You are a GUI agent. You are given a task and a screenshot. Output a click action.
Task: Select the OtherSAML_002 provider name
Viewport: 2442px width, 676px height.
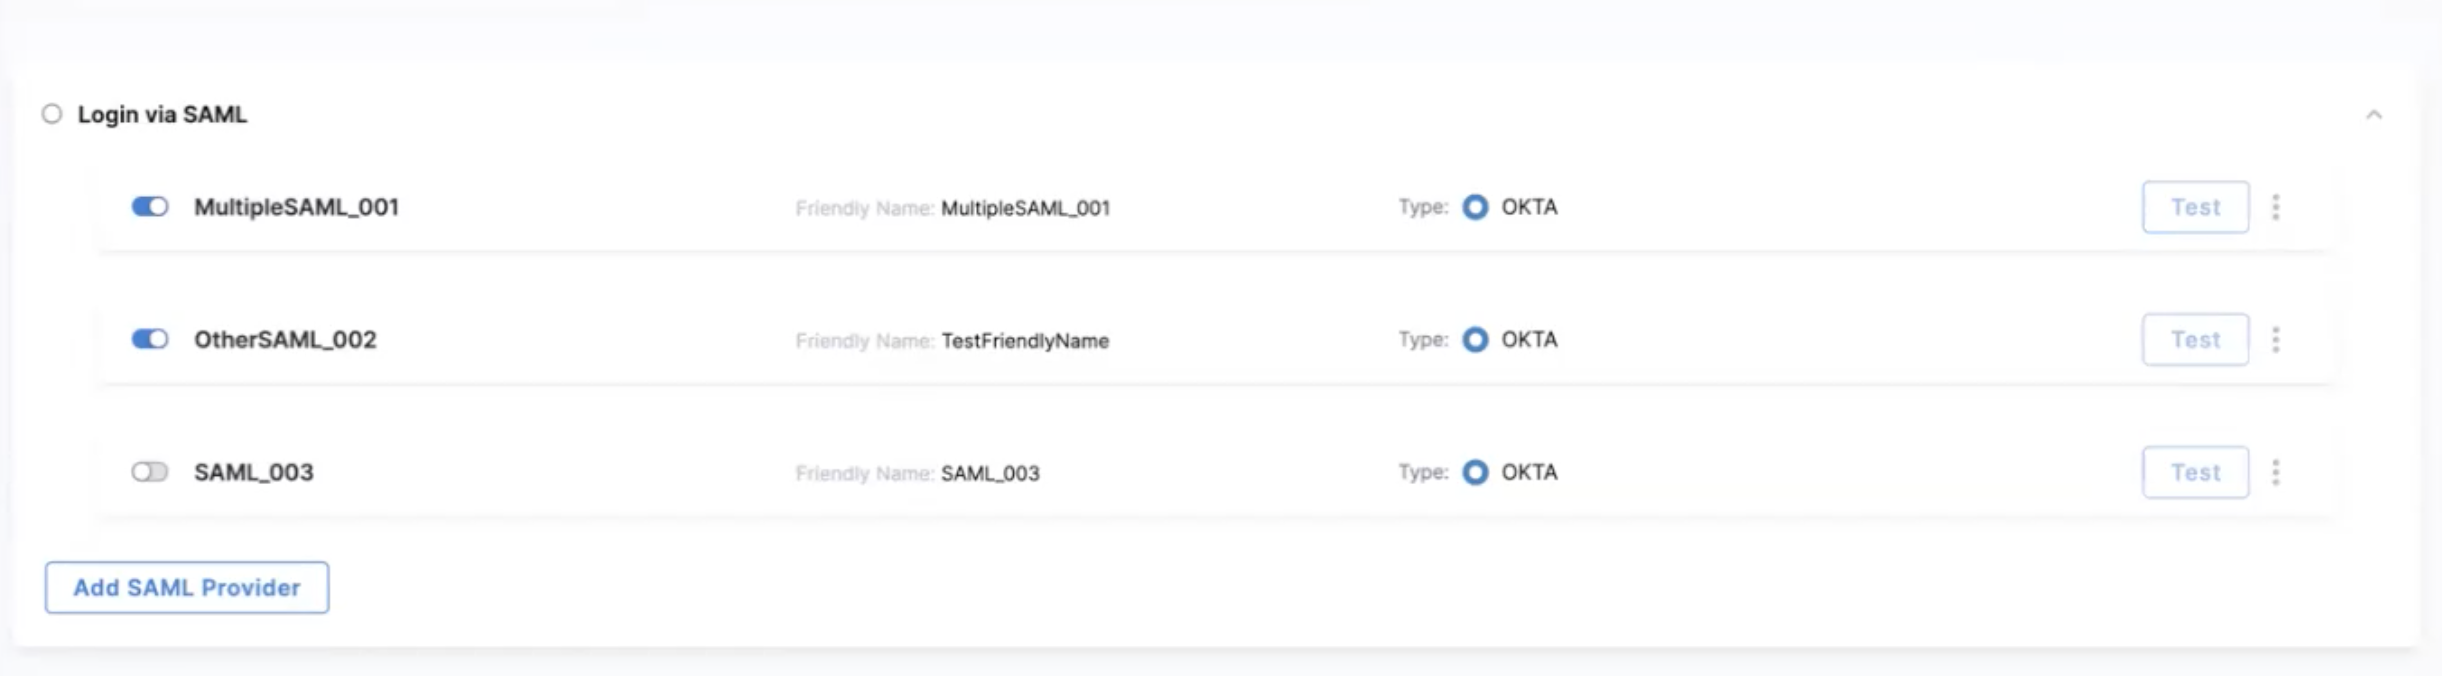285,340
